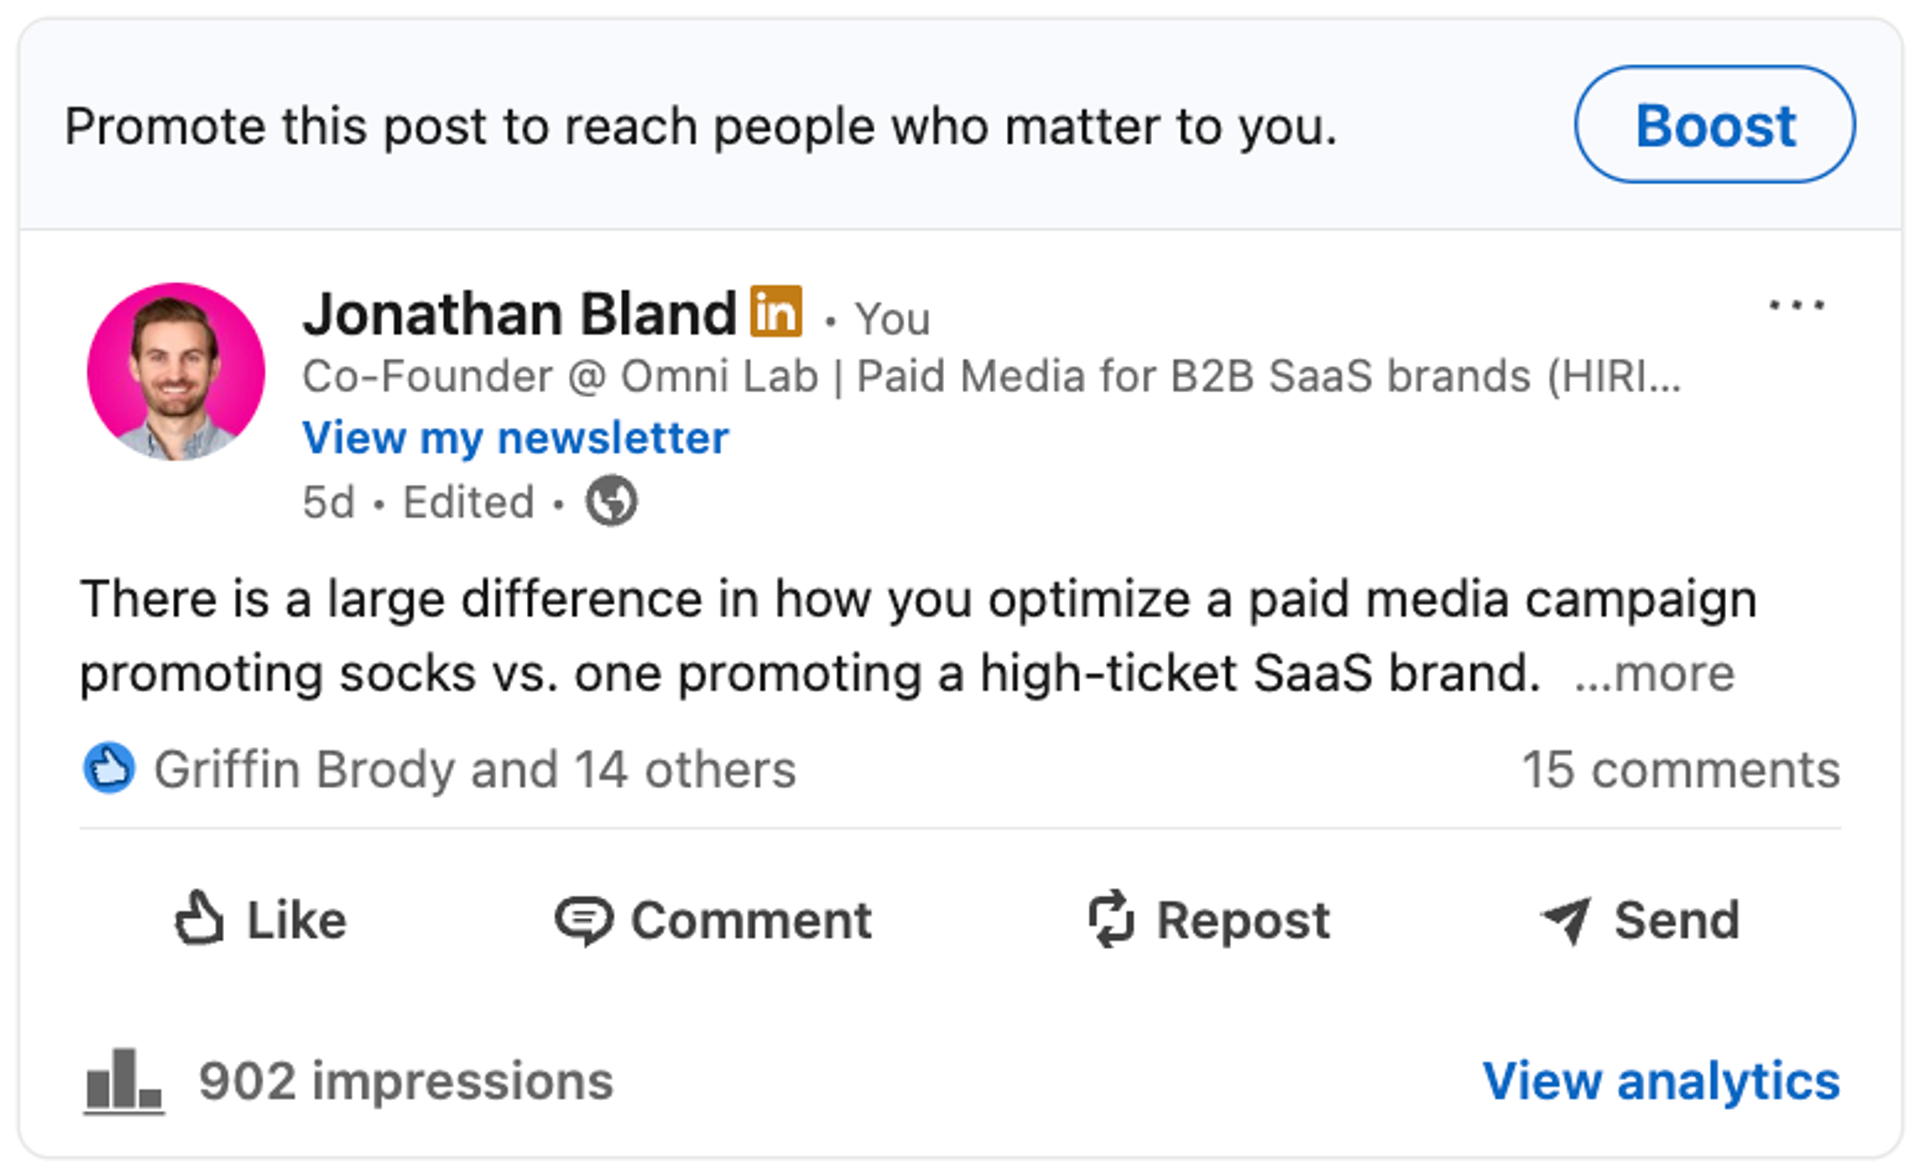Toggle Like on the post
This screenshot has width=1920, height=1168.
(261, 919)
